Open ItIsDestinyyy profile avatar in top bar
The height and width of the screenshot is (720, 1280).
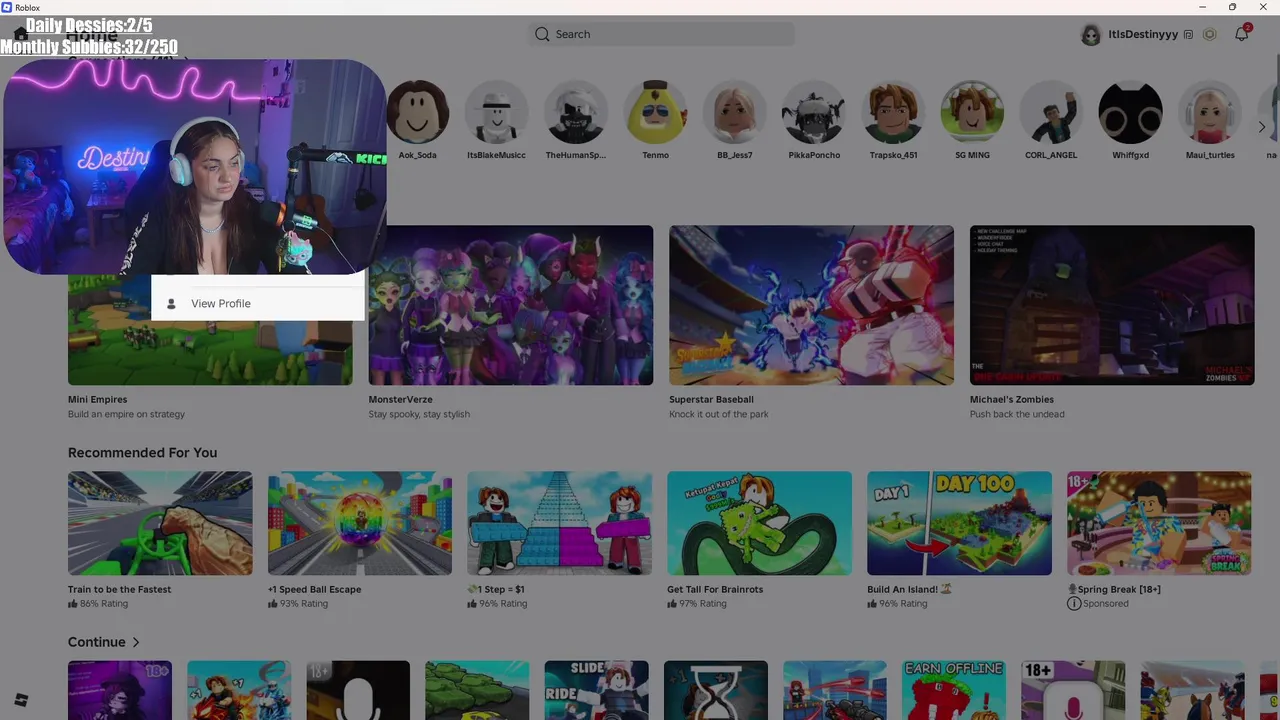[x=1091, y=34]
